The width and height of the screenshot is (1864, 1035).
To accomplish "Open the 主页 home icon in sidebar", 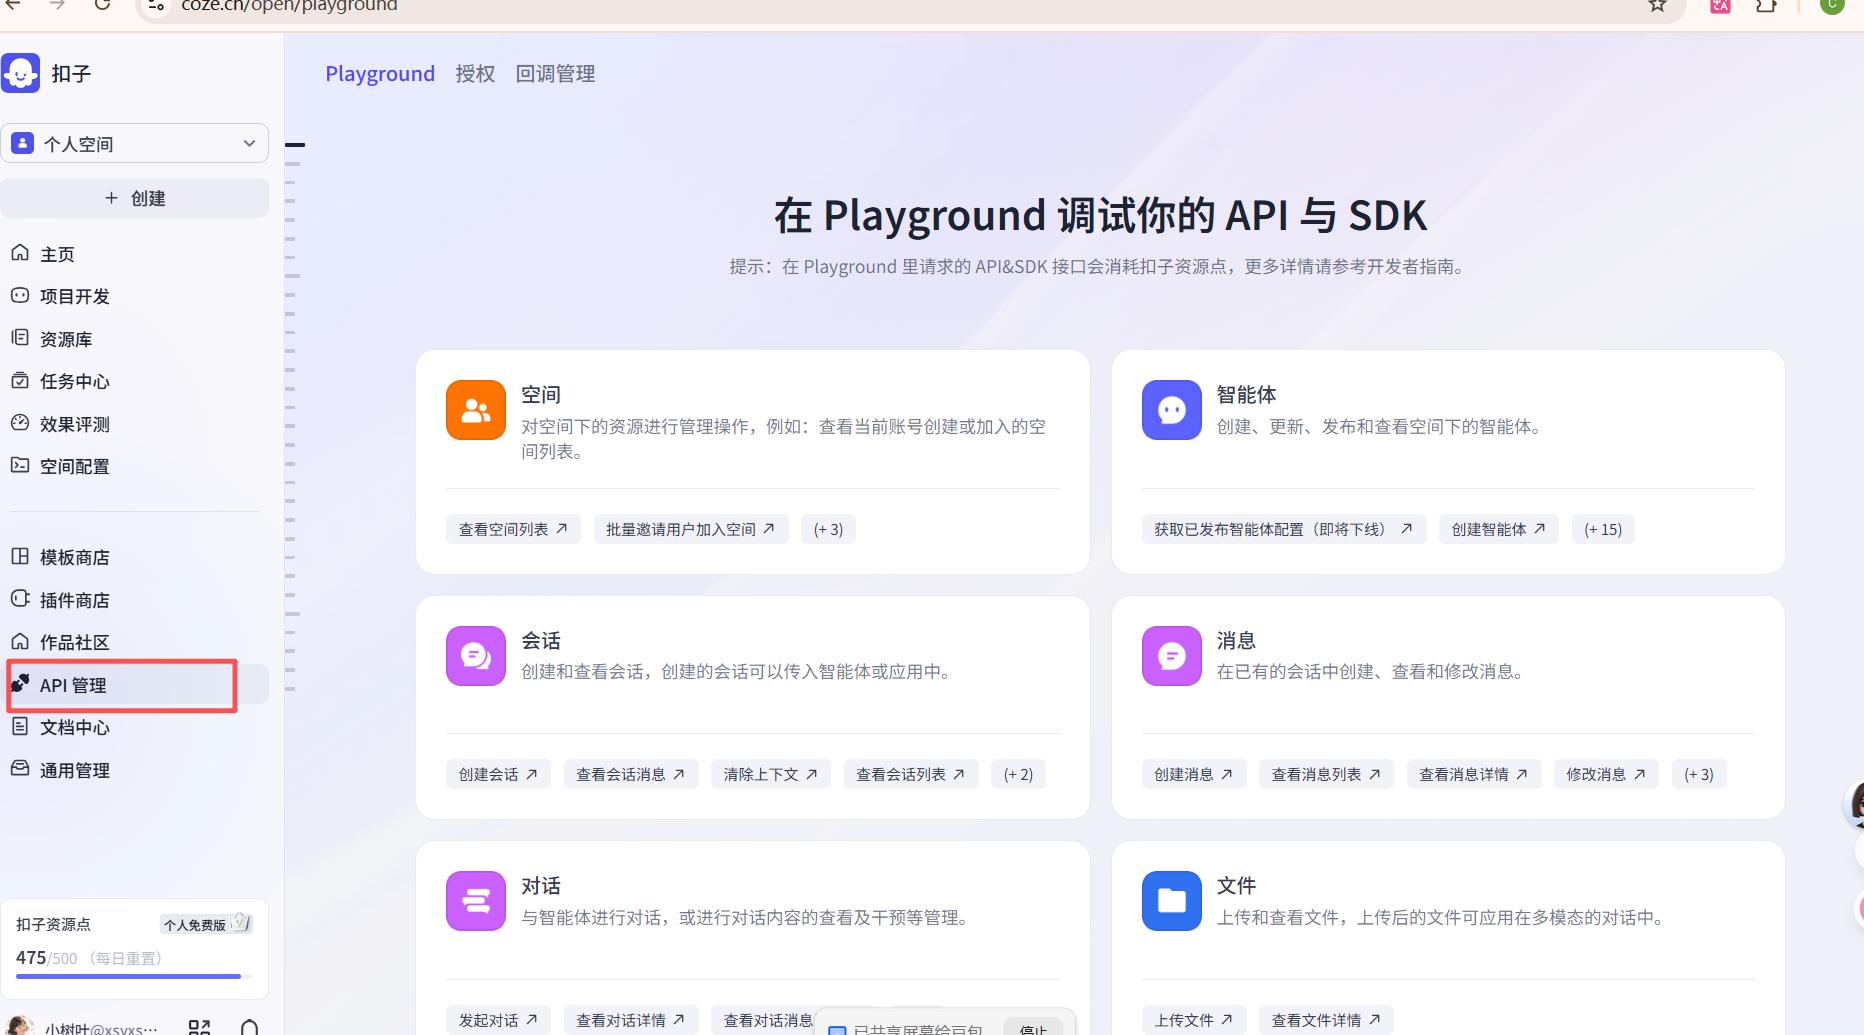I will (20, 254).
